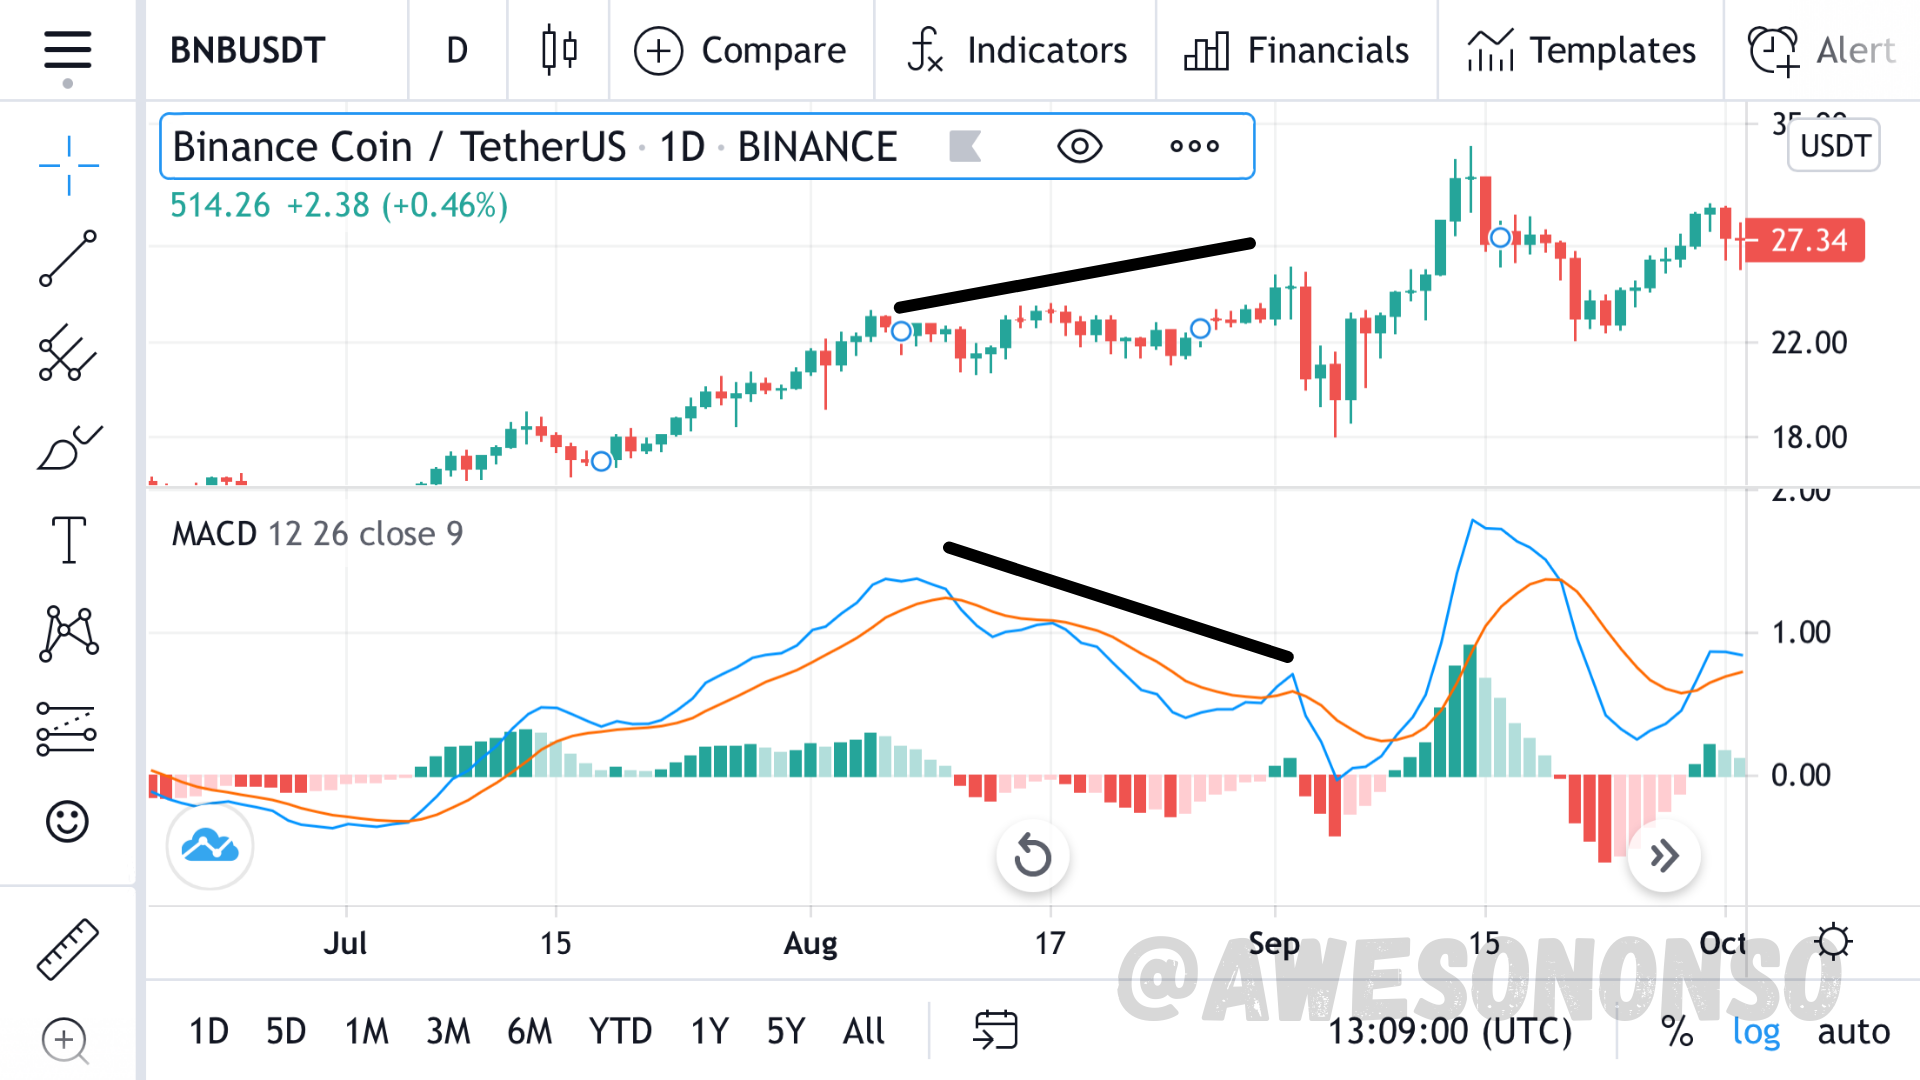Set time range to 3M
The image size is (1920, 1080).
tap(447, 1031)
